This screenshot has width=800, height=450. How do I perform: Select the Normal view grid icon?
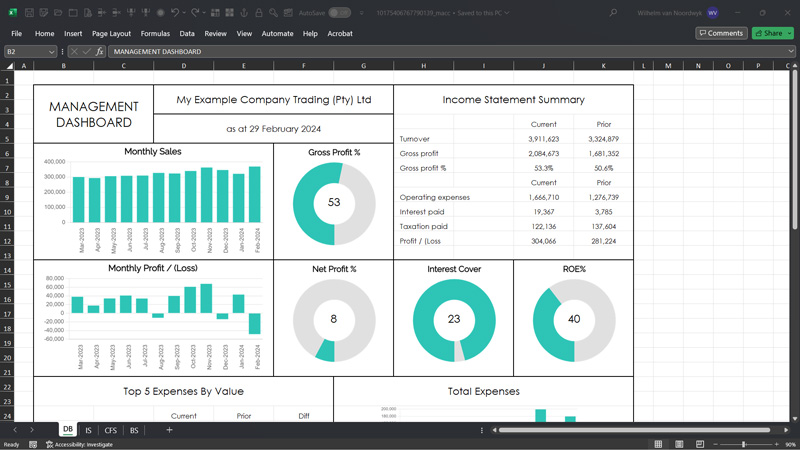point(658,444)
